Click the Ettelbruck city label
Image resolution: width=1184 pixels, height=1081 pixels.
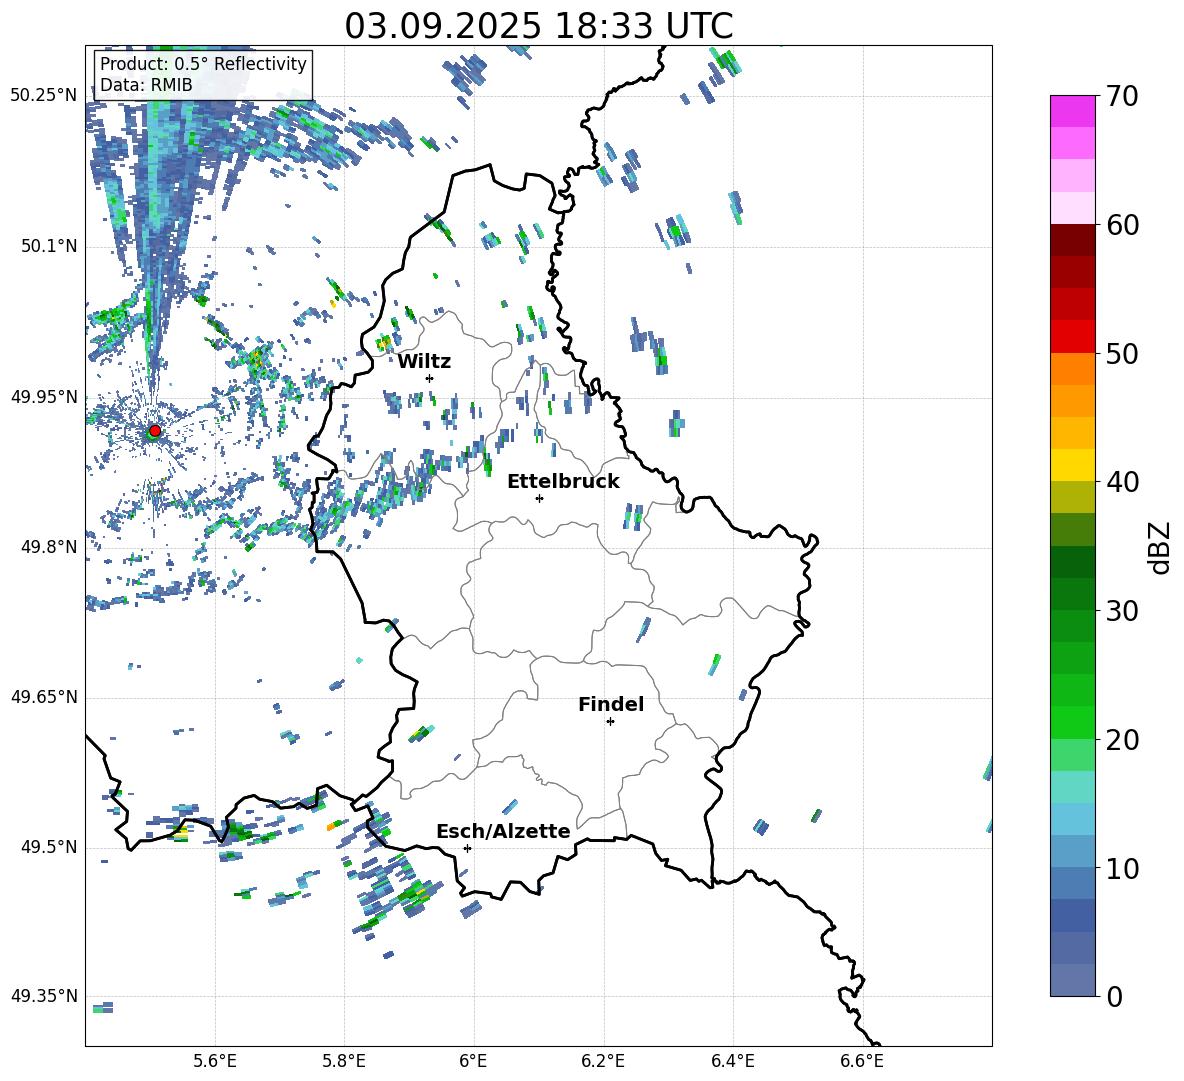(563, 482)
